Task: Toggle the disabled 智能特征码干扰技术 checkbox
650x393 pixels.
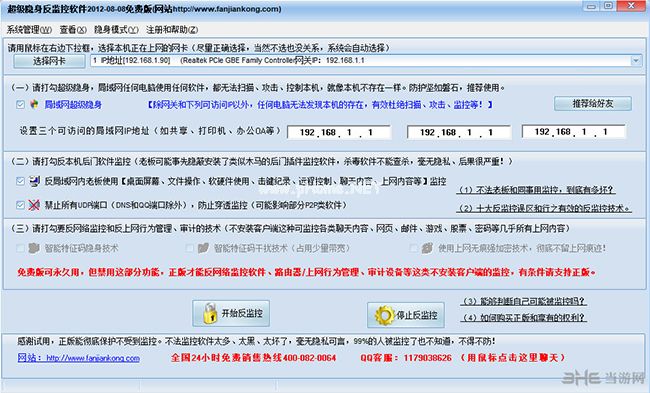Action: (189, 248)
